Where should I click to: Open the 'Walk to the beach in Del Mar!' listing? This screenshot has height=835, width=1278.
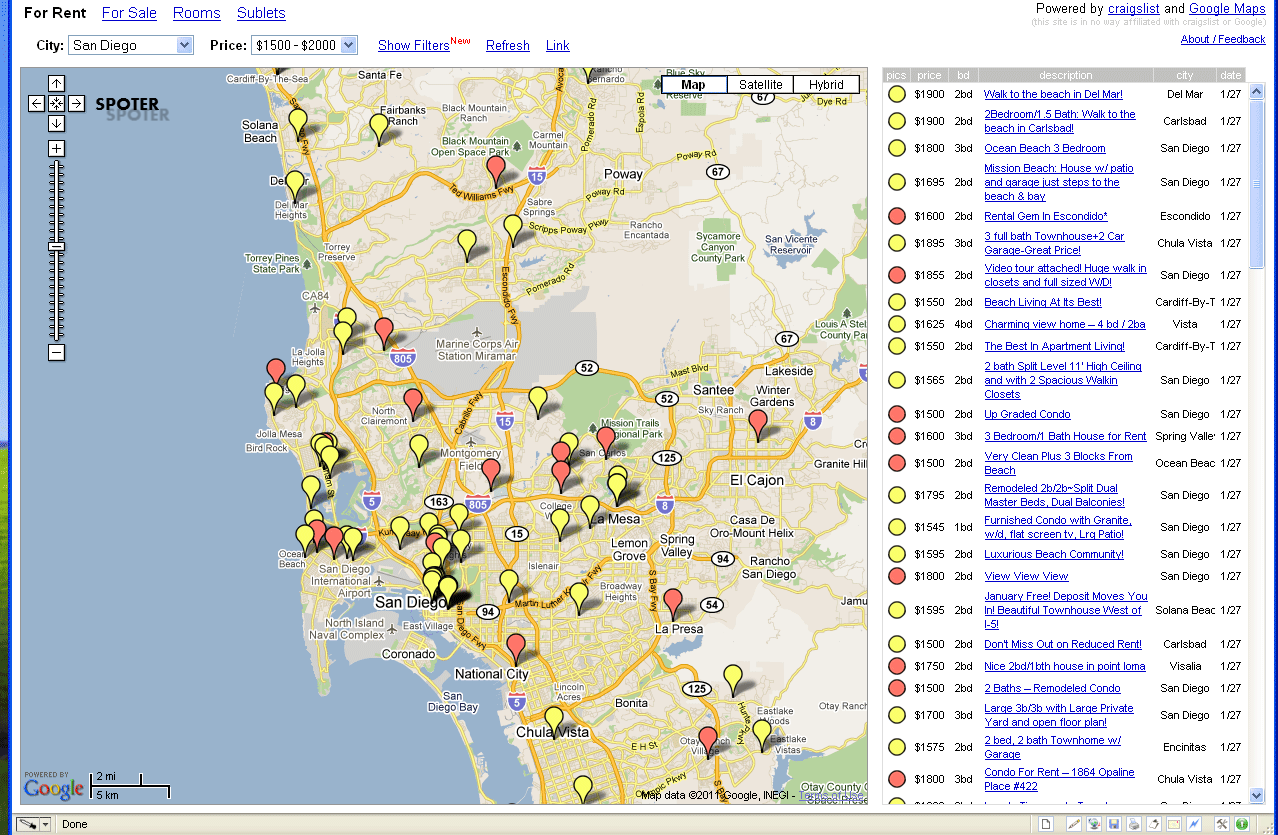1052,94
